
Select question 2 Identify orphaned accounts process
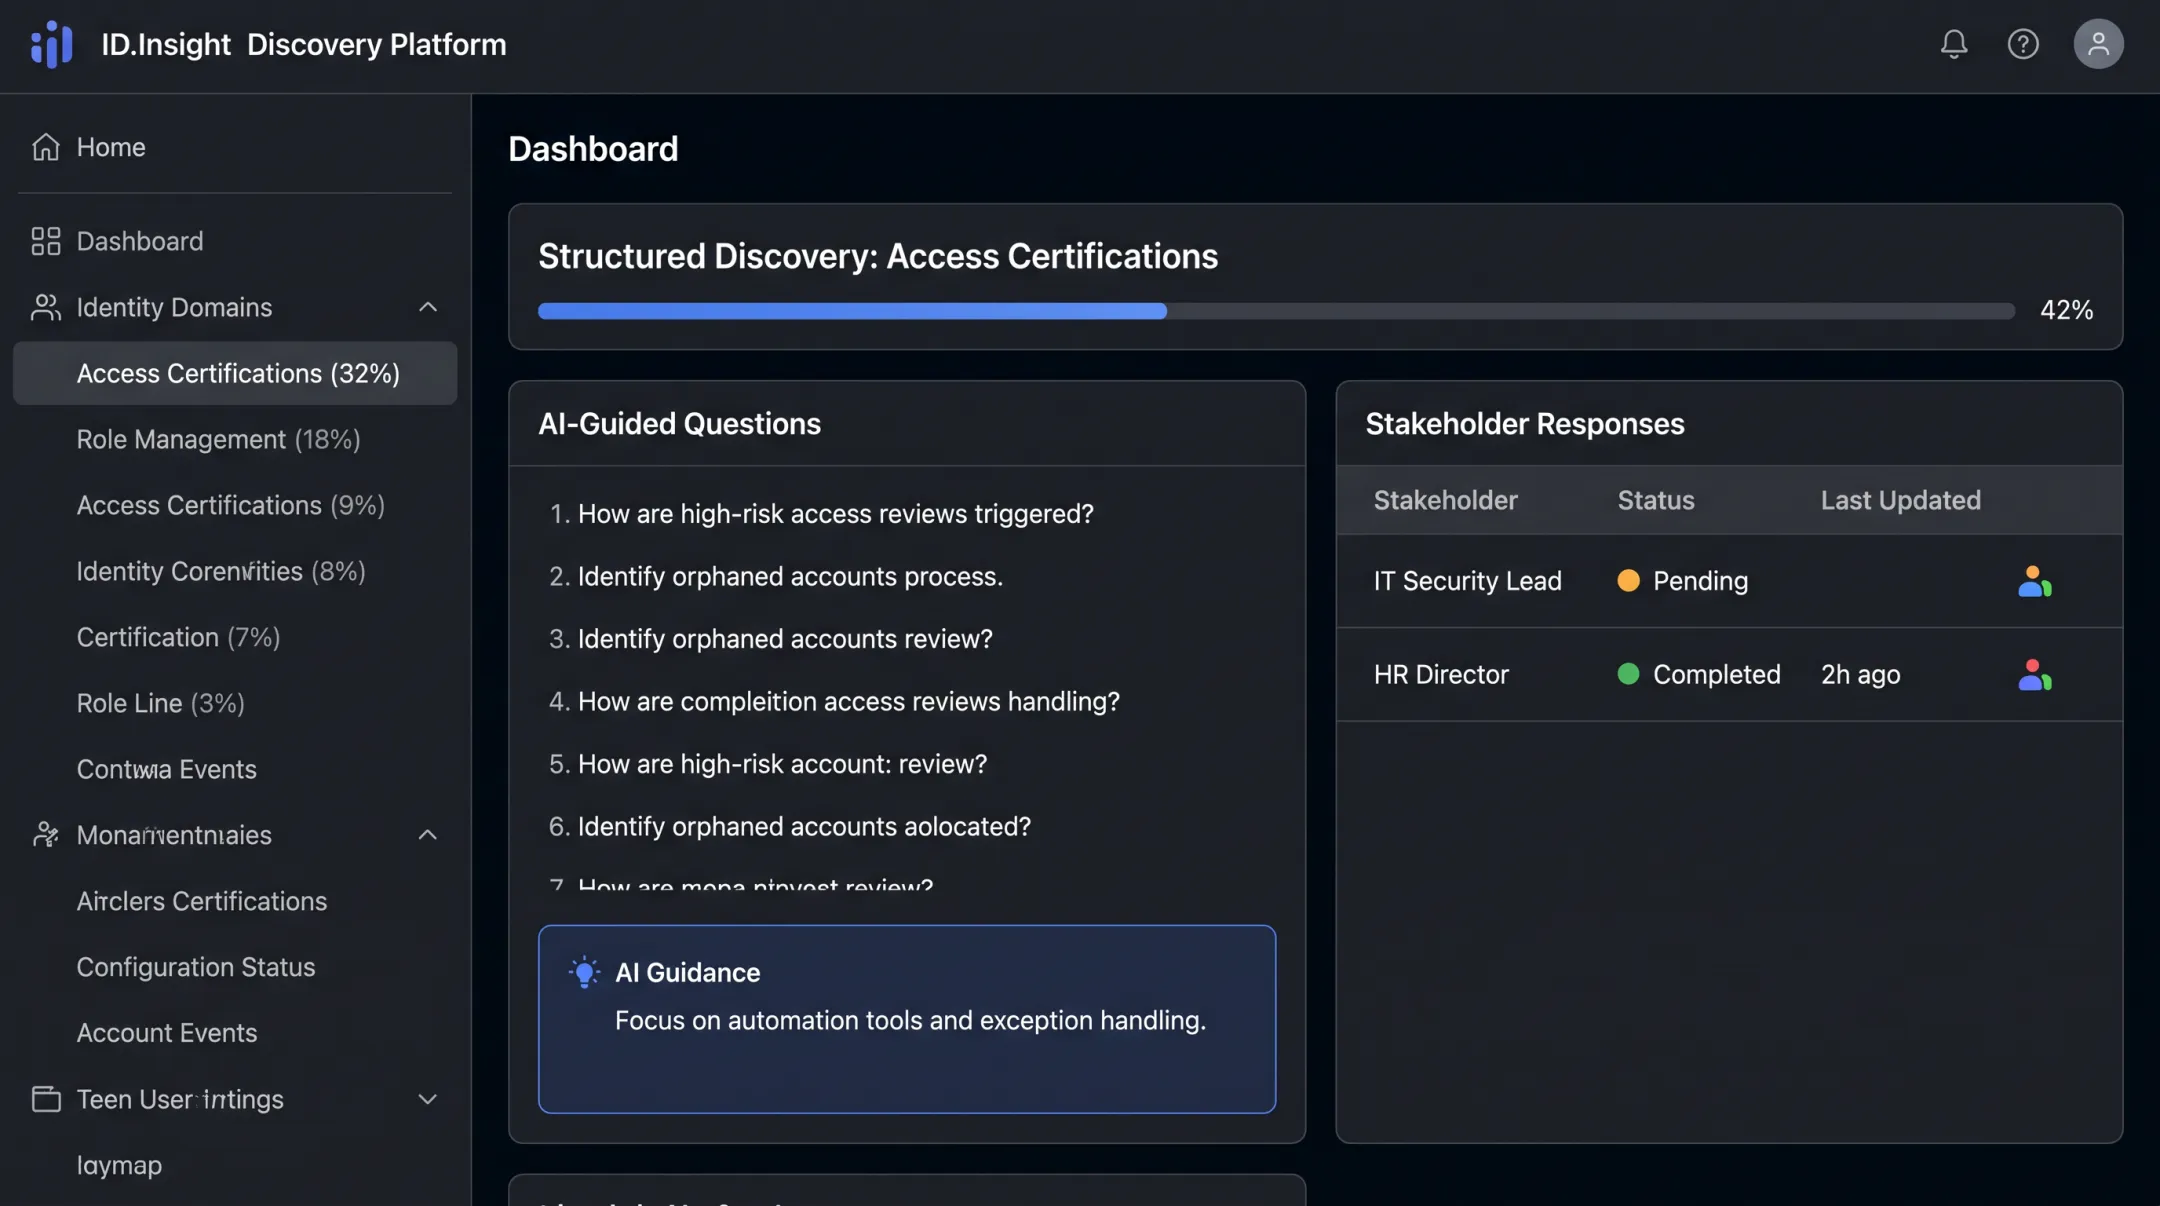point(775,576)
